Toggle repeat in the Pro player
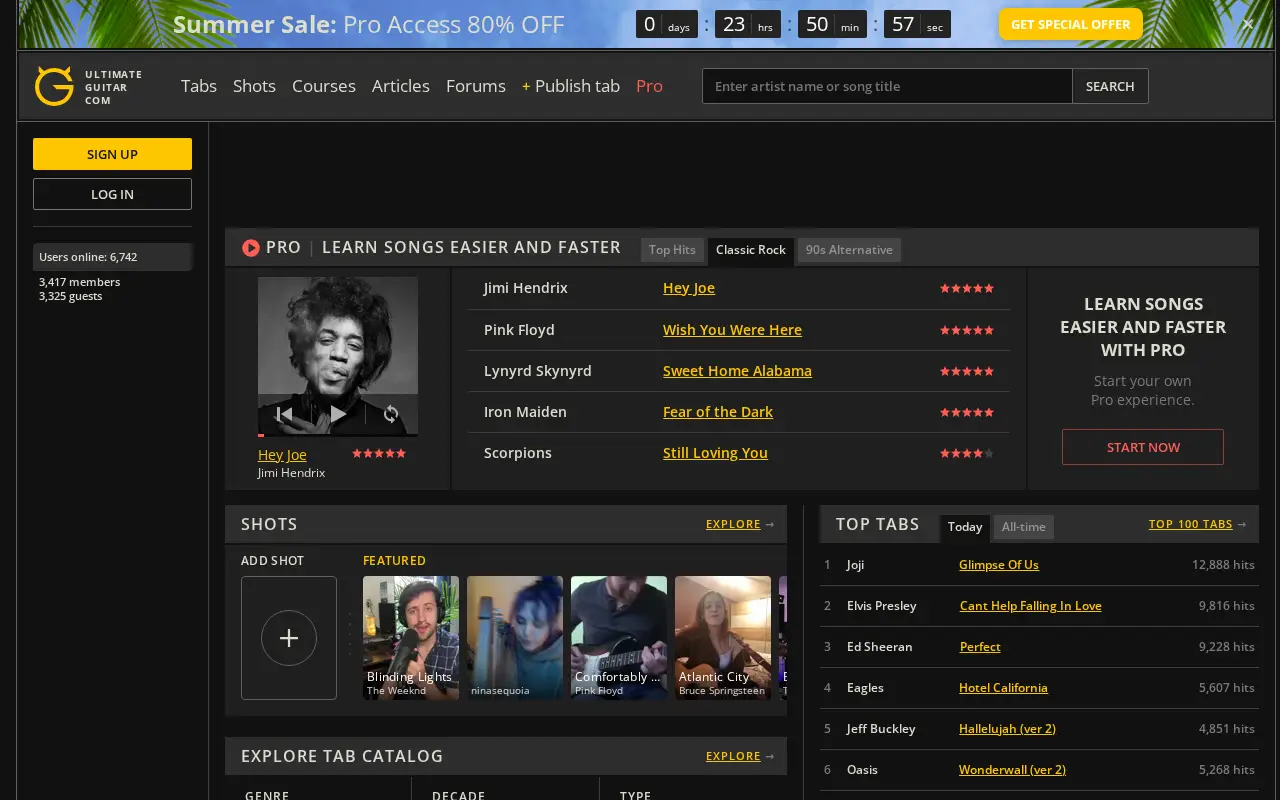1280x800 pixels. 391,413
